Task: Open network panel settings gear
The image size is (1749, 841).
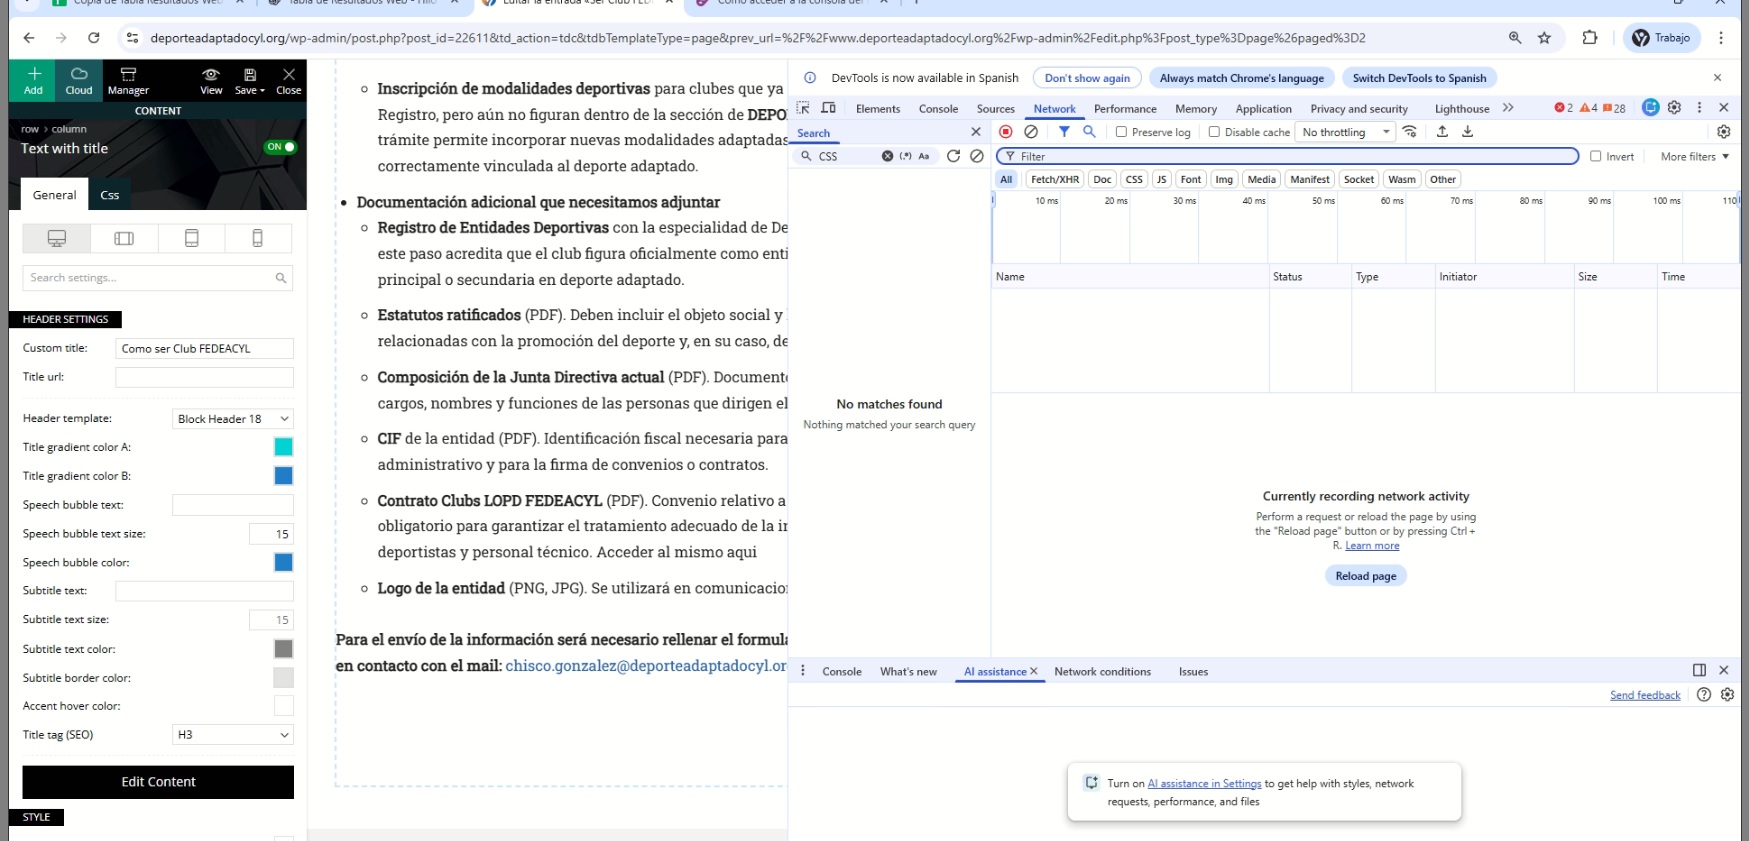Action: pyautogui.click(x=1724, y=132)
